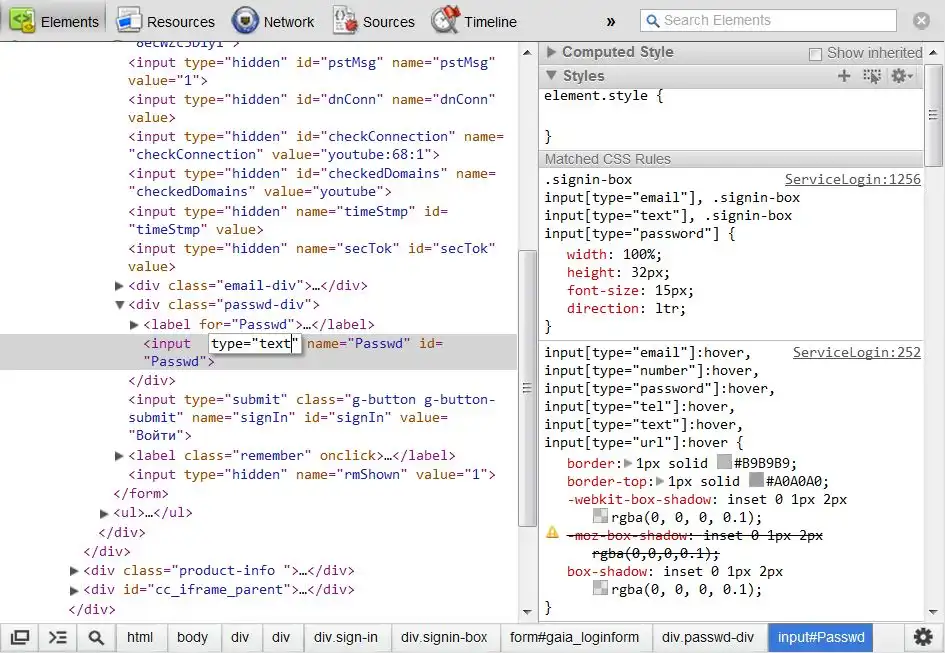Expand the email-div node

pos(120,286)
